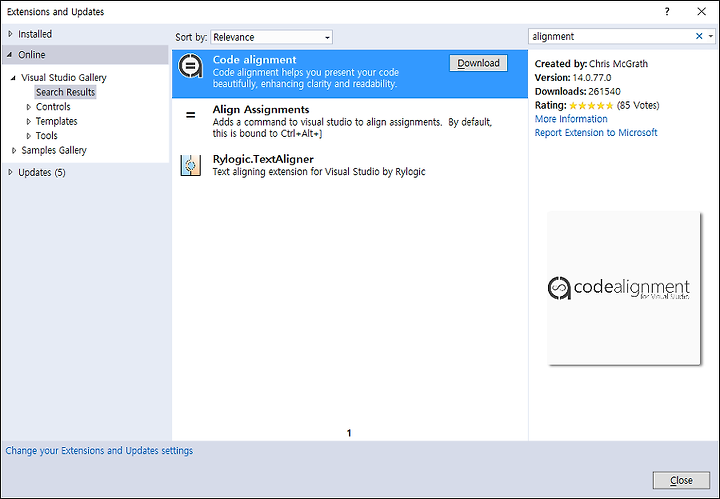Click the Rylogic.TextAligner extension icon
The height and width of the screenshot is (499, 720).
coord(190,165)
